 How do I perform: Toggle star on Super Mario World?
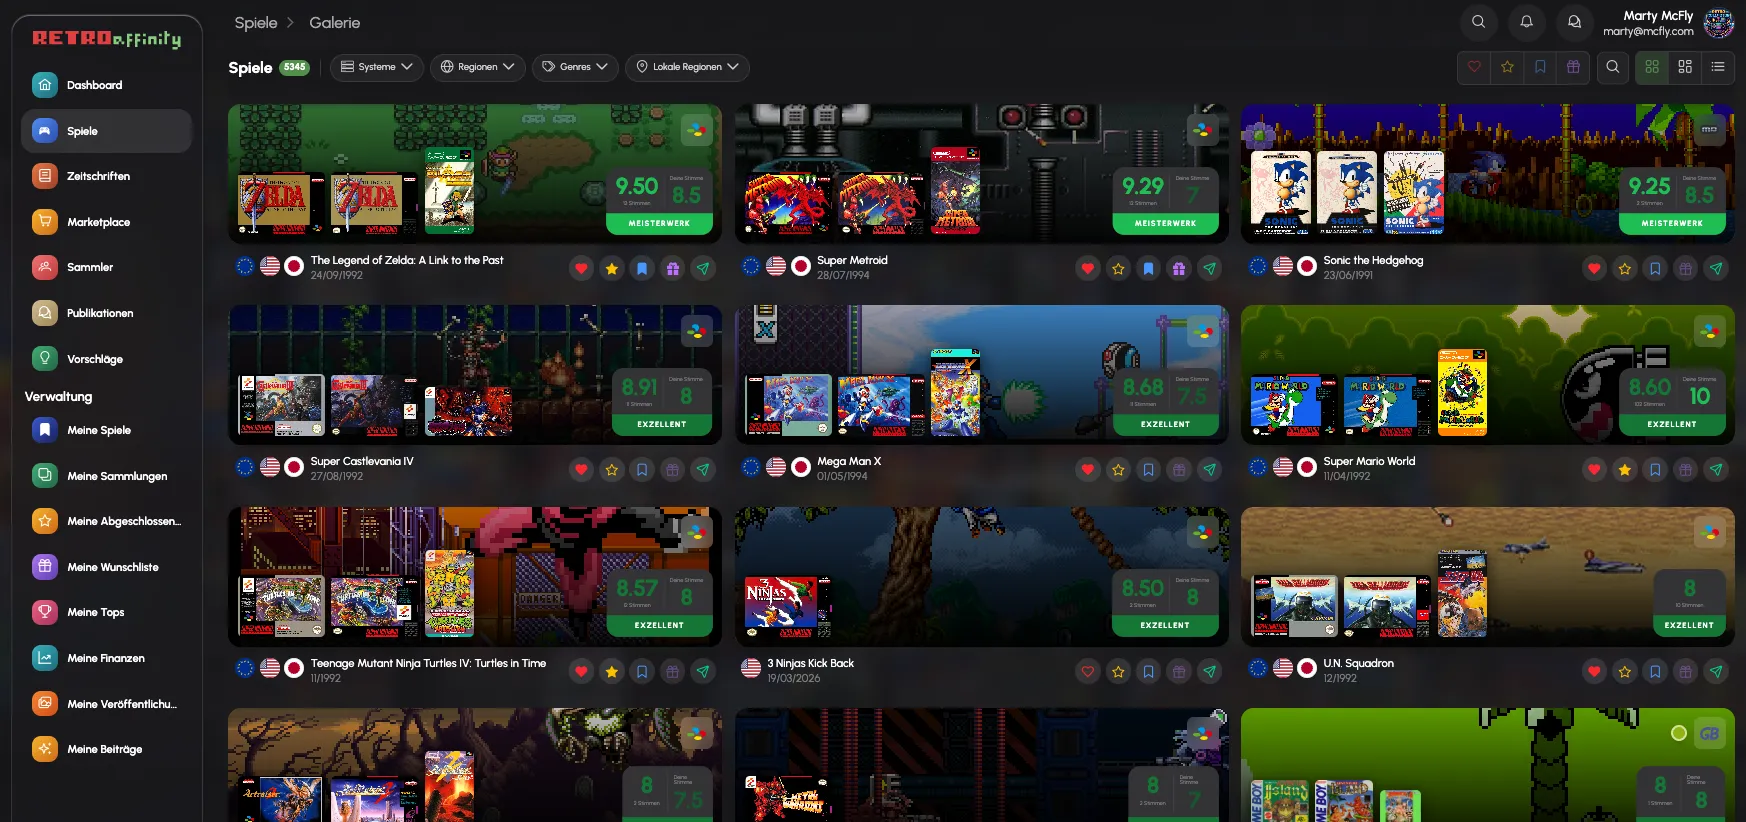coord(1625,469)
